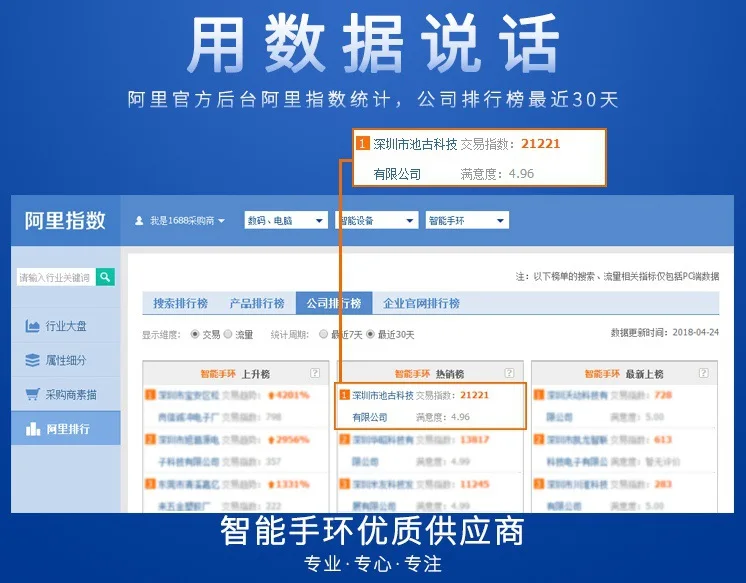Open the 数码、电脑 category dropdown
This screenshot has width=746, height=583.
tap(286, 220)
